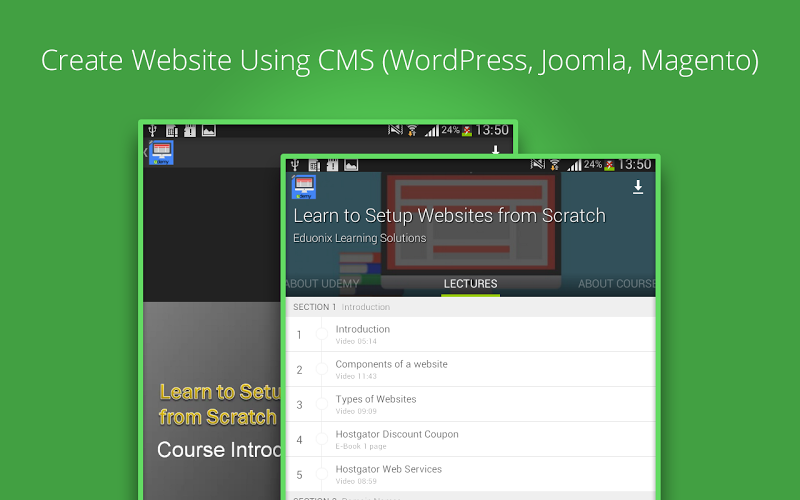Screen dimensions: 800x500
Task: Toggle completion circle for Hostgator Discount Coupon
Action: 322,439
